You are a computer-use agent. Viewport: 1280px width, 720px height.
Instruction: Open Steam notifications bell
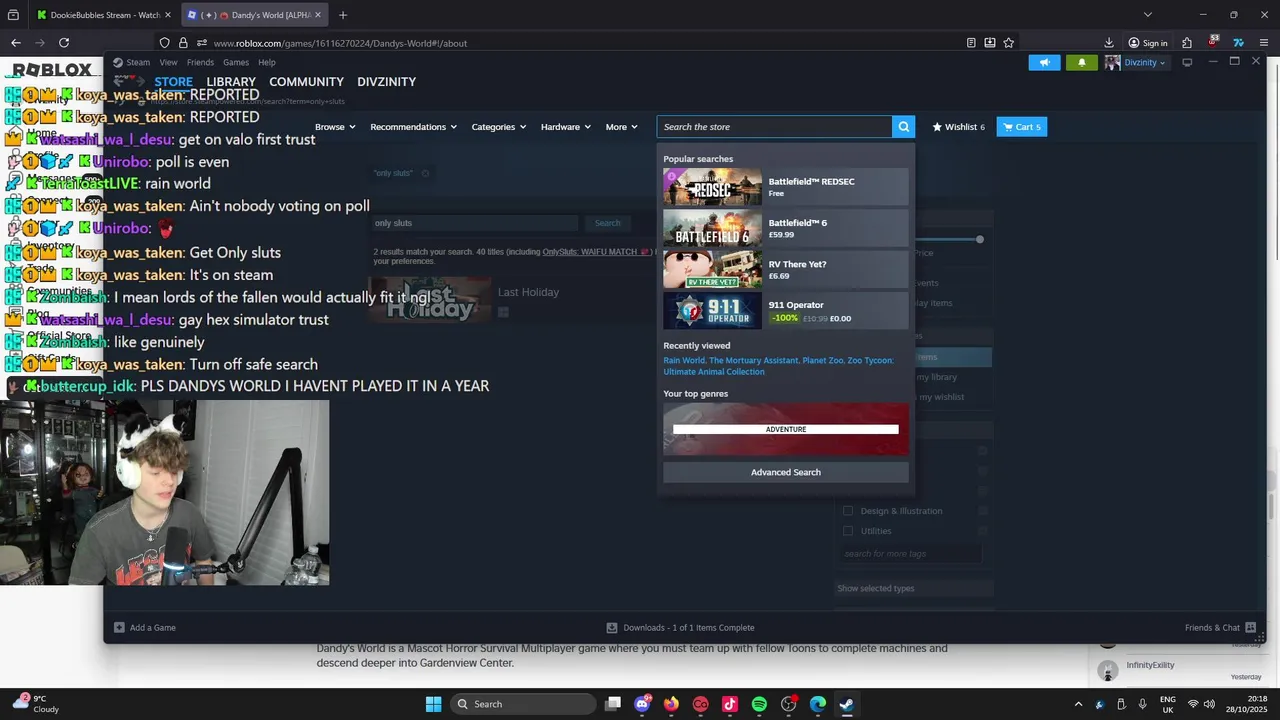pyautogui.click(x=1081, y=62)
